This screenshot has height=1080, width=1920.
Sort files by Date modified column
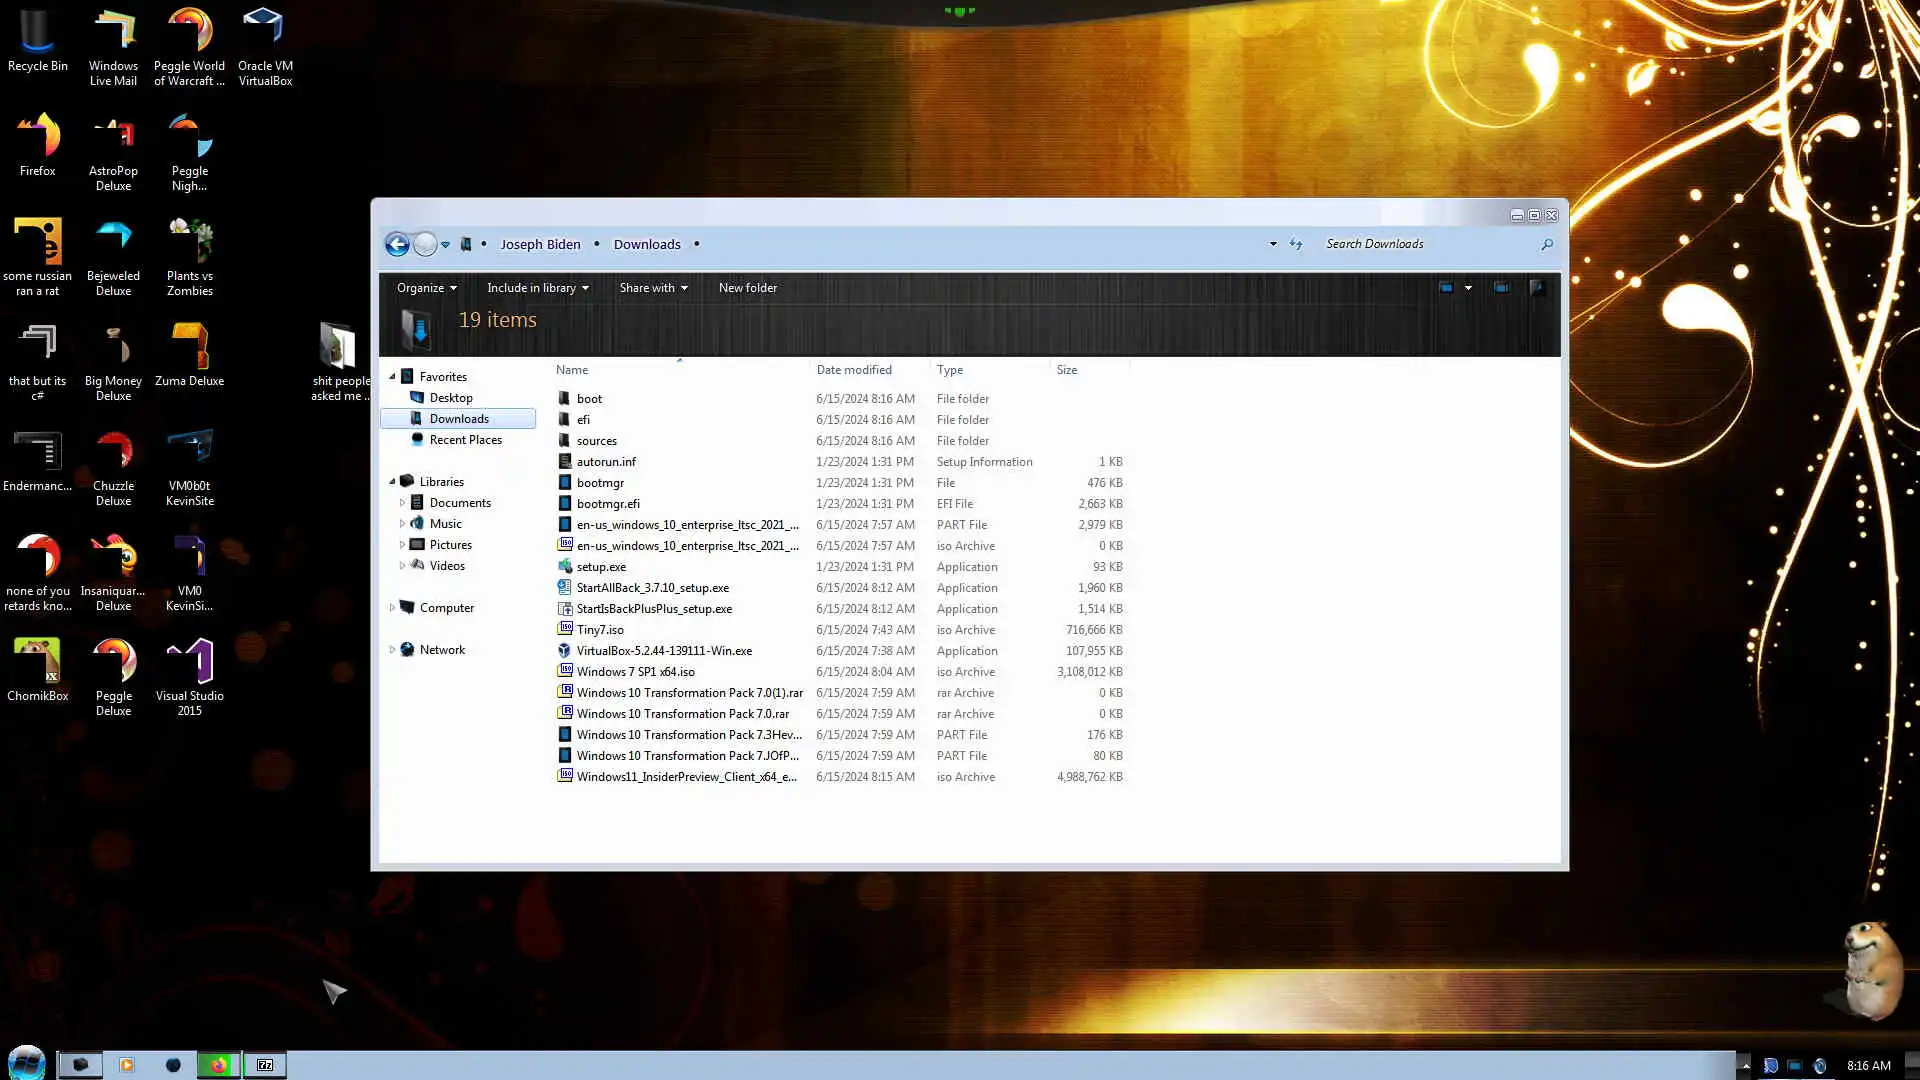tap(853, 370)
